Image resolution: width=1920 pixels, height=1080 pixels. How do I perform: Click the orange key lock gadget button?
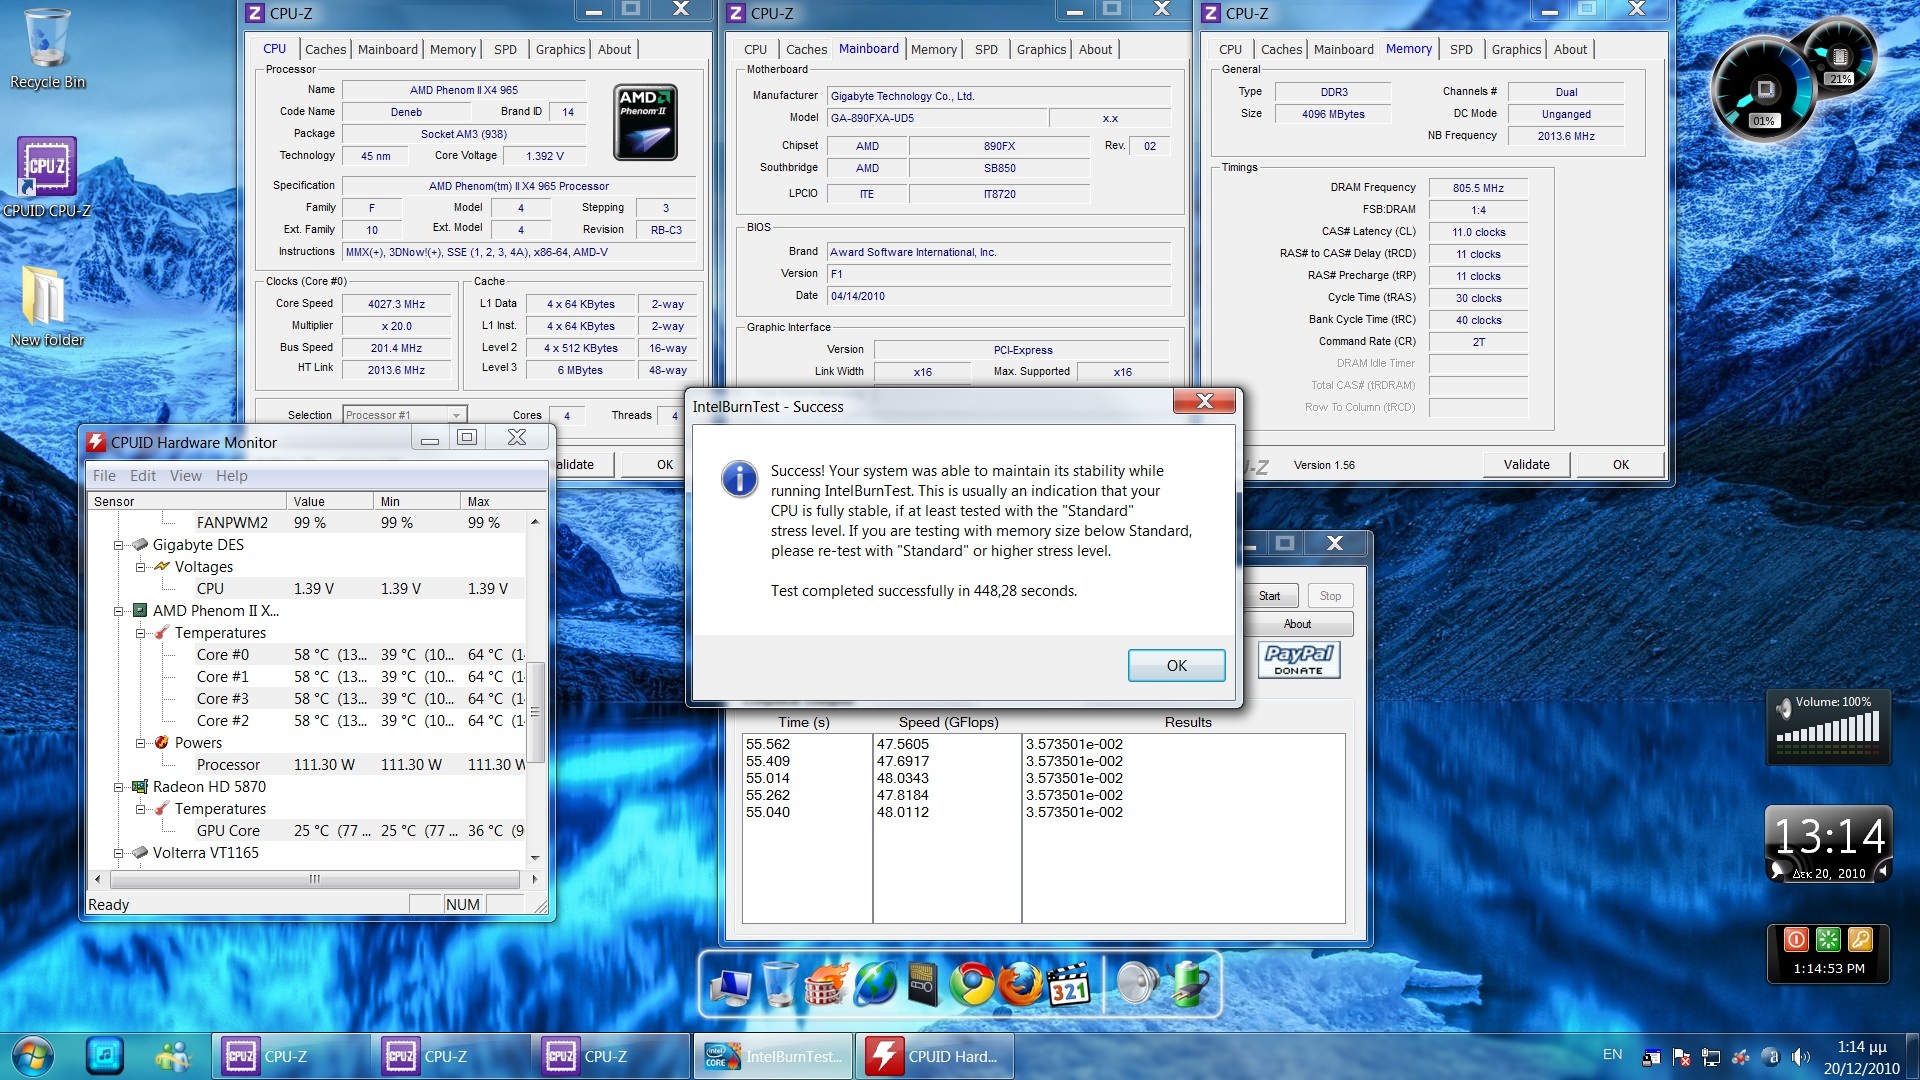(x=1860, y=939)
